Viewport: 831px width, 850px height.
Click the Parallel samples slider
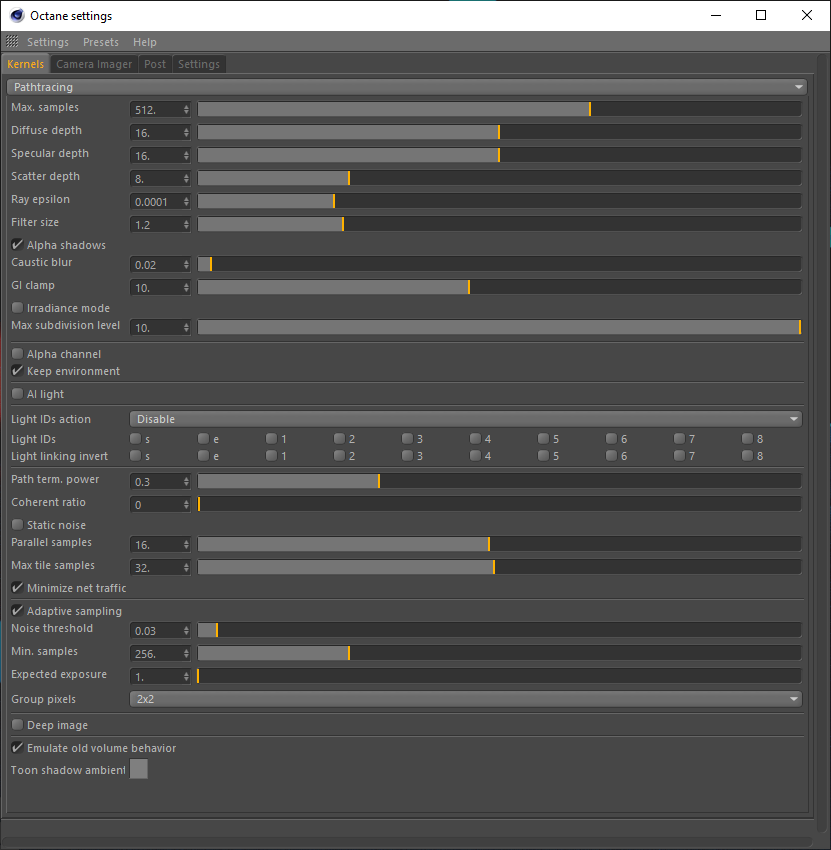(x=499, y=544)
